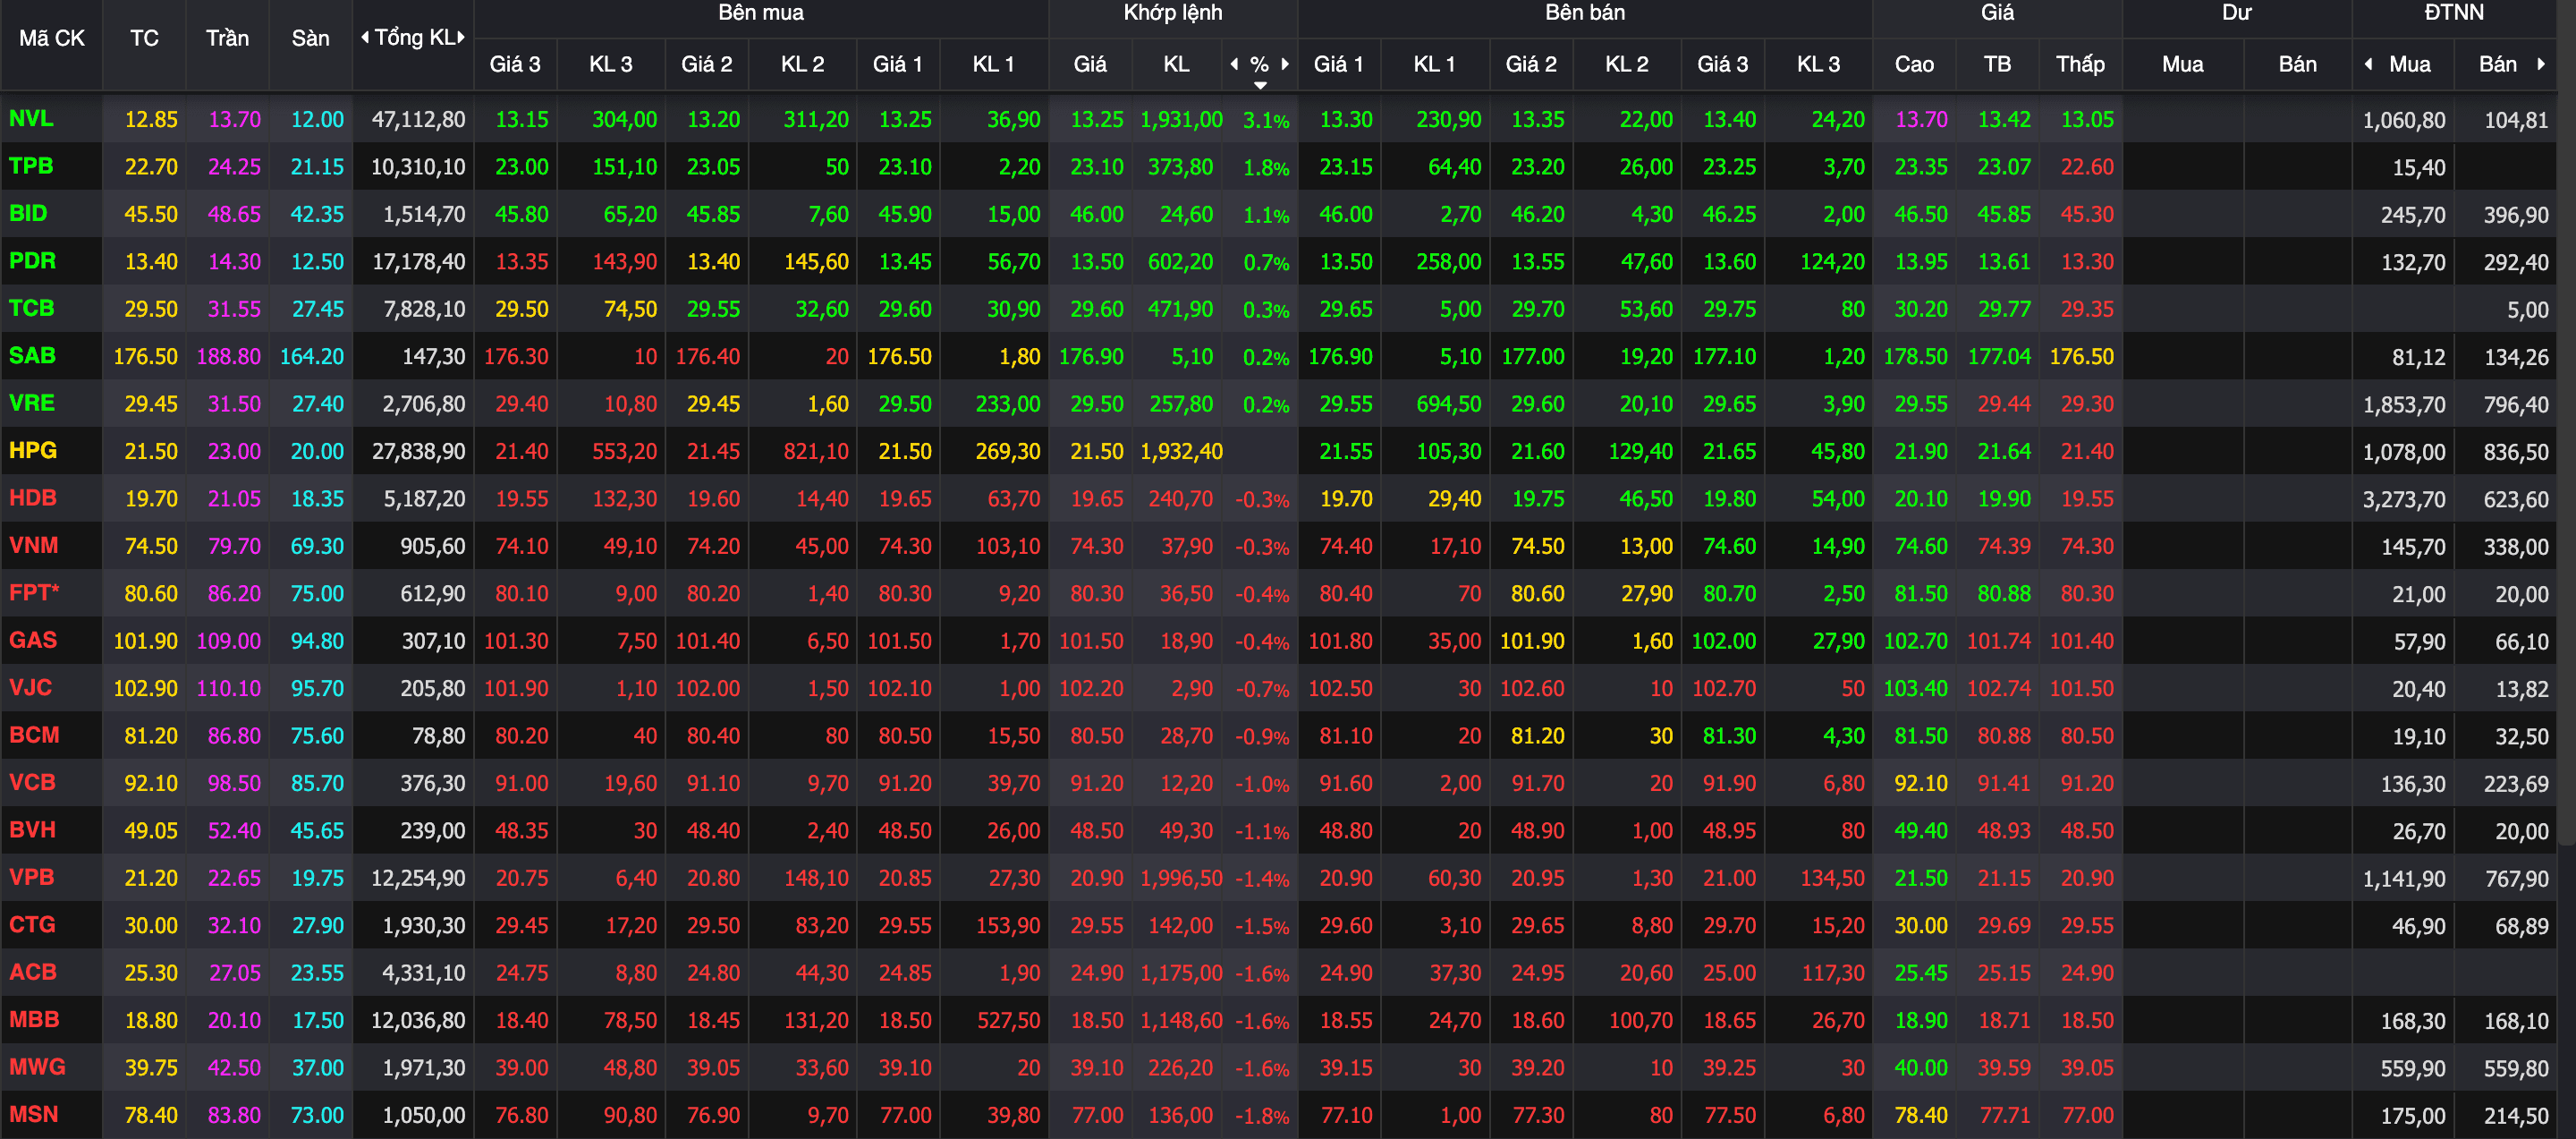Viewport: 2576px width, 1139px height.
Task: Click the sort caret below % header
Action: click(x=1260, y=86)
